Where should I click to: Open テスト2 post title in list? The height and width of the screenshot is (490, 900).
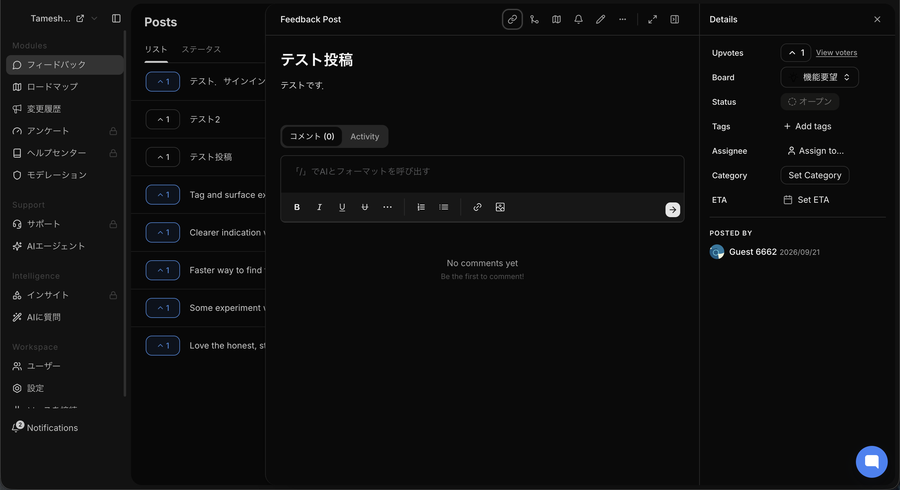point(205,119)
